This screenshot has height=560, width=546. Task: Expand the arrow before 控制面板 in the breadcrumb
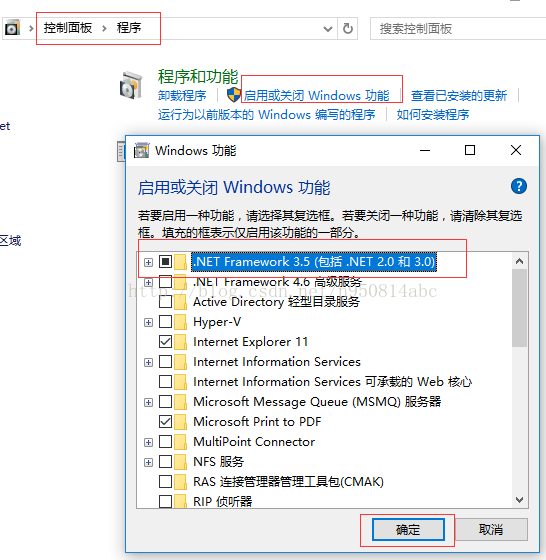pos(31,28)
